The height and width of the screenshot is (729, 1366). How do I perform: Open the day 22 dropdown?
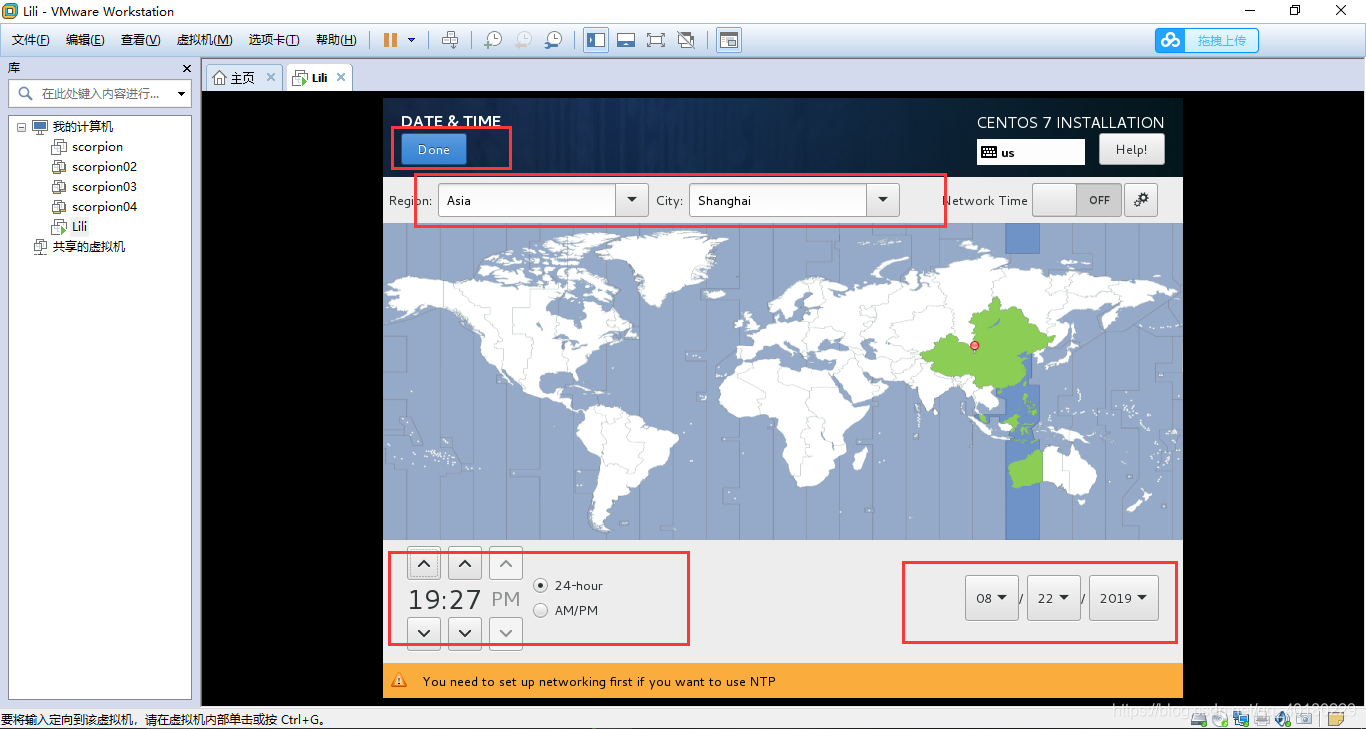(1054, 598)
